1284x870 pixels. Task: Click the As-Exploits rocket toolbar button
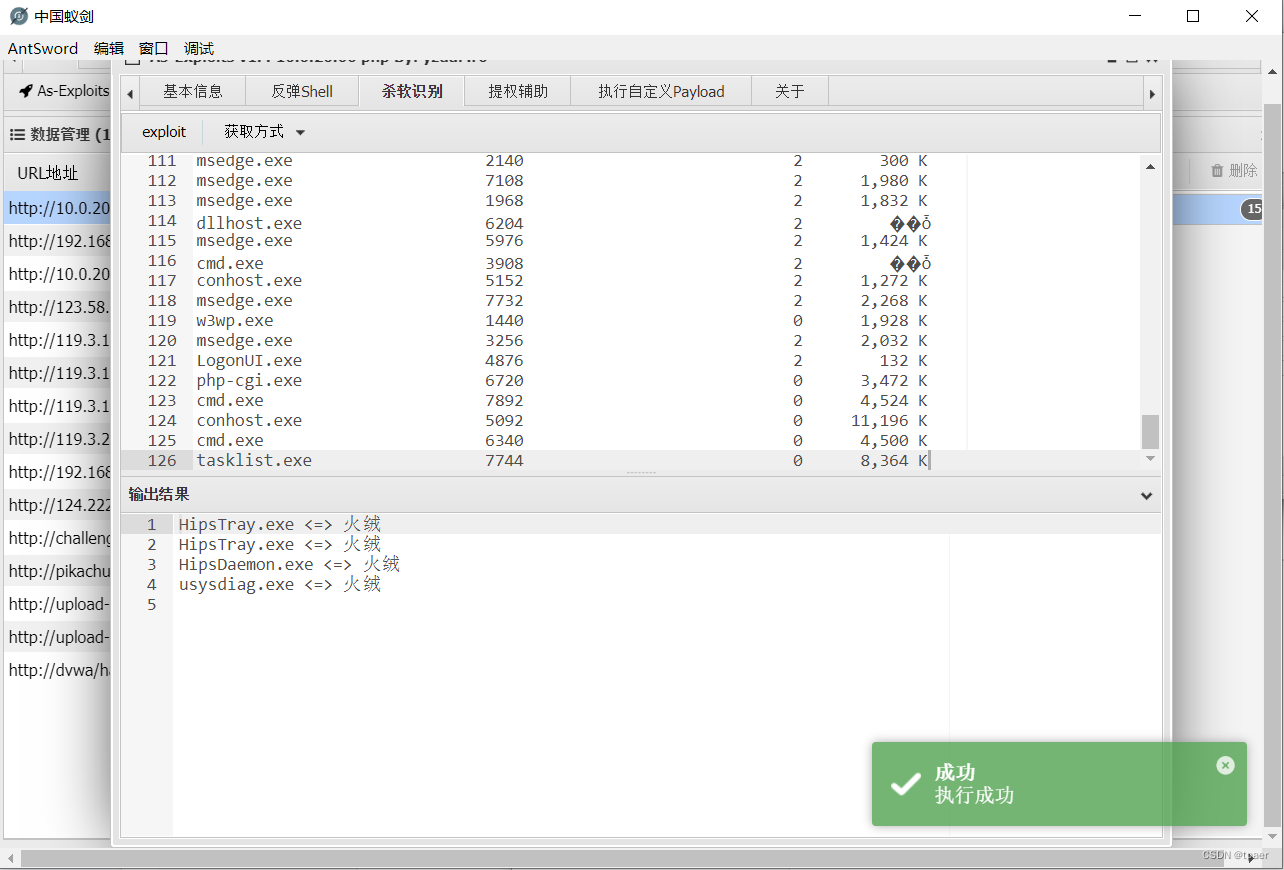tap(63, 91)
